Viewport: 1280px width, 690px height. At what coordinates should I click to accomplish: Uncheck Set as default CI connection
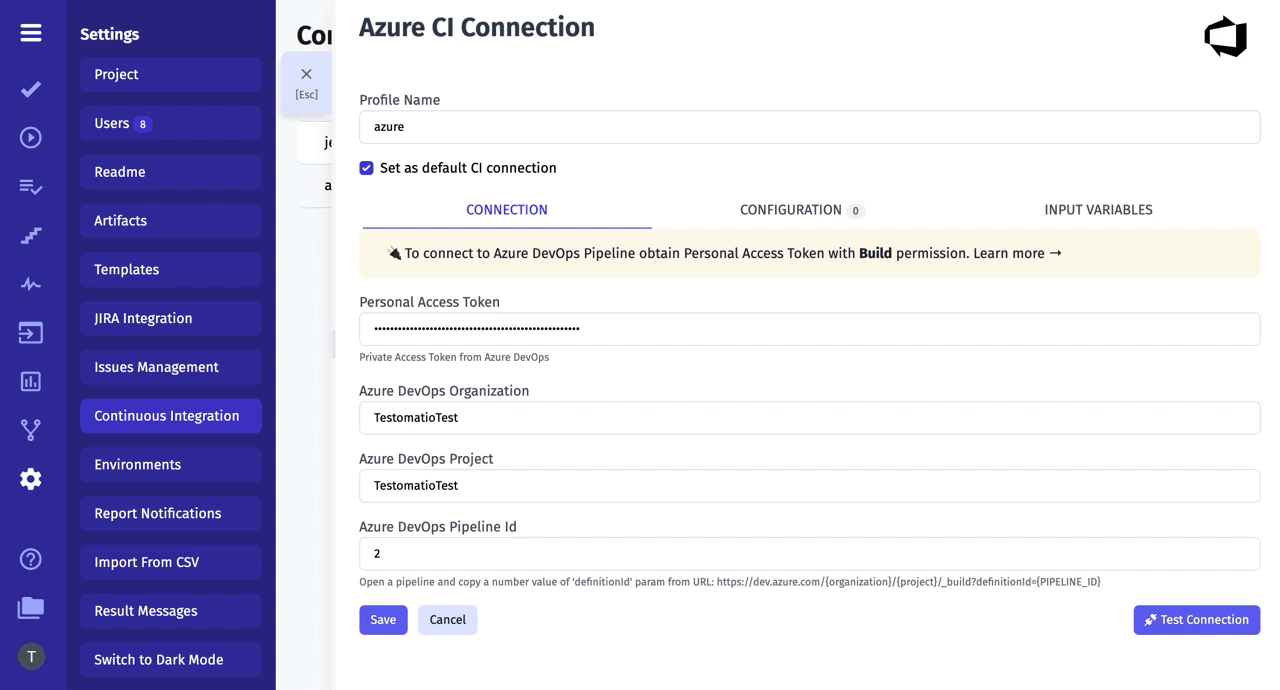[366, 168]
